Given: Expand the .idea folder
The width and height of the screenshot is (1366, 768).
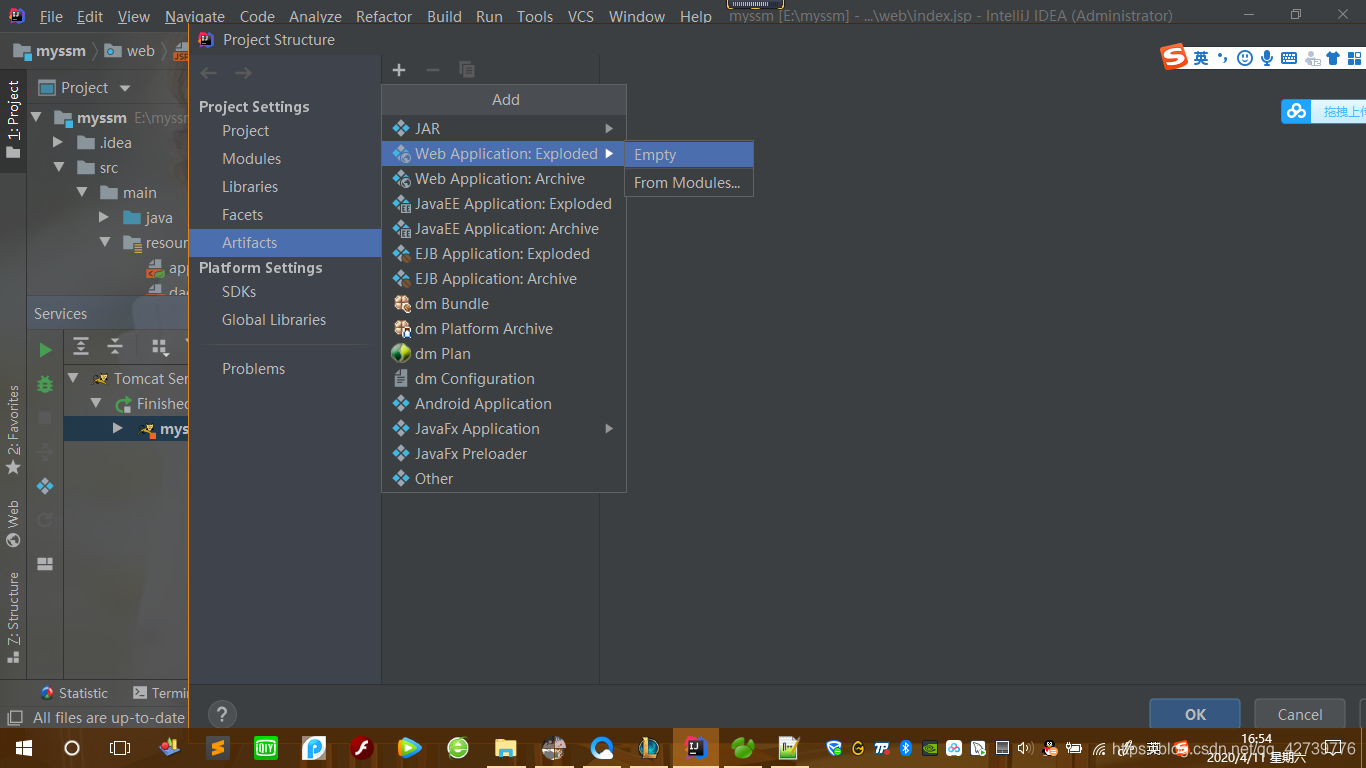Looking at the screenshot, I should tap(59, 142).
